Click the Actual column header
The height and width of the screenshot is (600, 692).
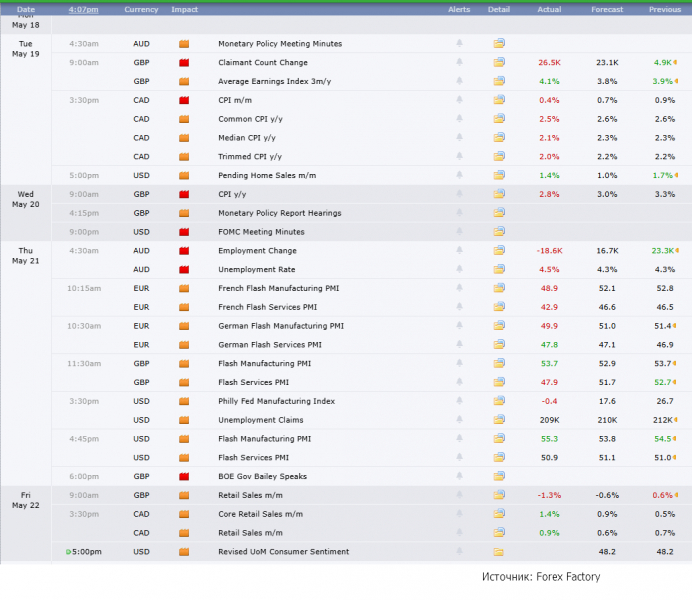[x=549, y=9]
